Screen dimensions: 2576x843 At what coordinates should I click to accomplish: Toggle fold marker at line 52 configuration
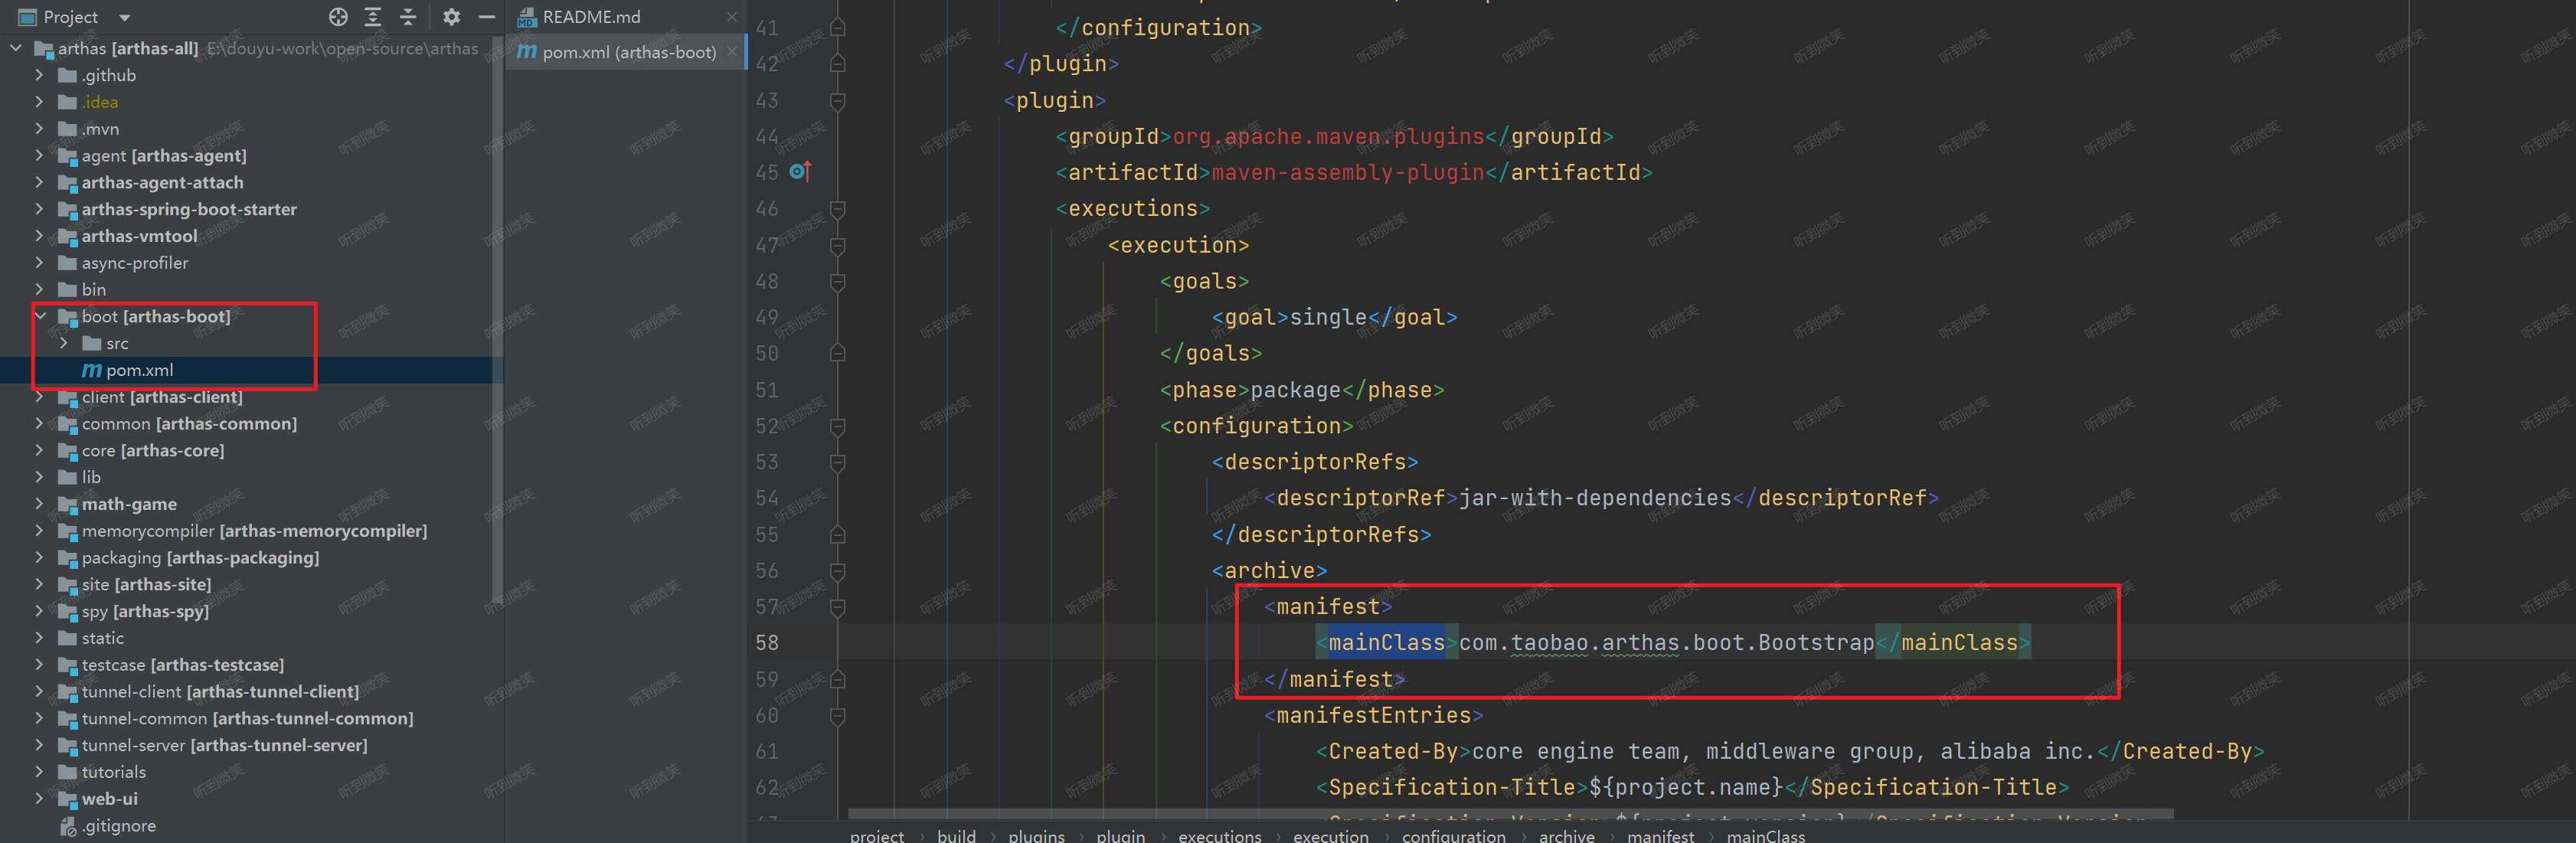click(838, 426)
